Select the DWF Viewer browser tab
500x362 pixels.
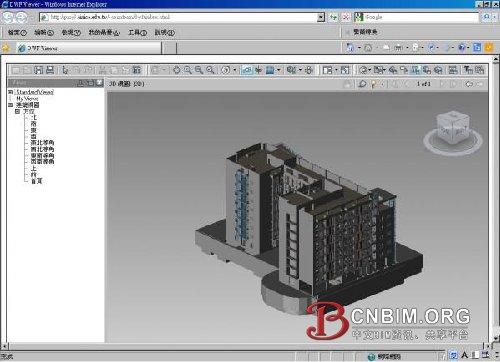click(89, 48)
